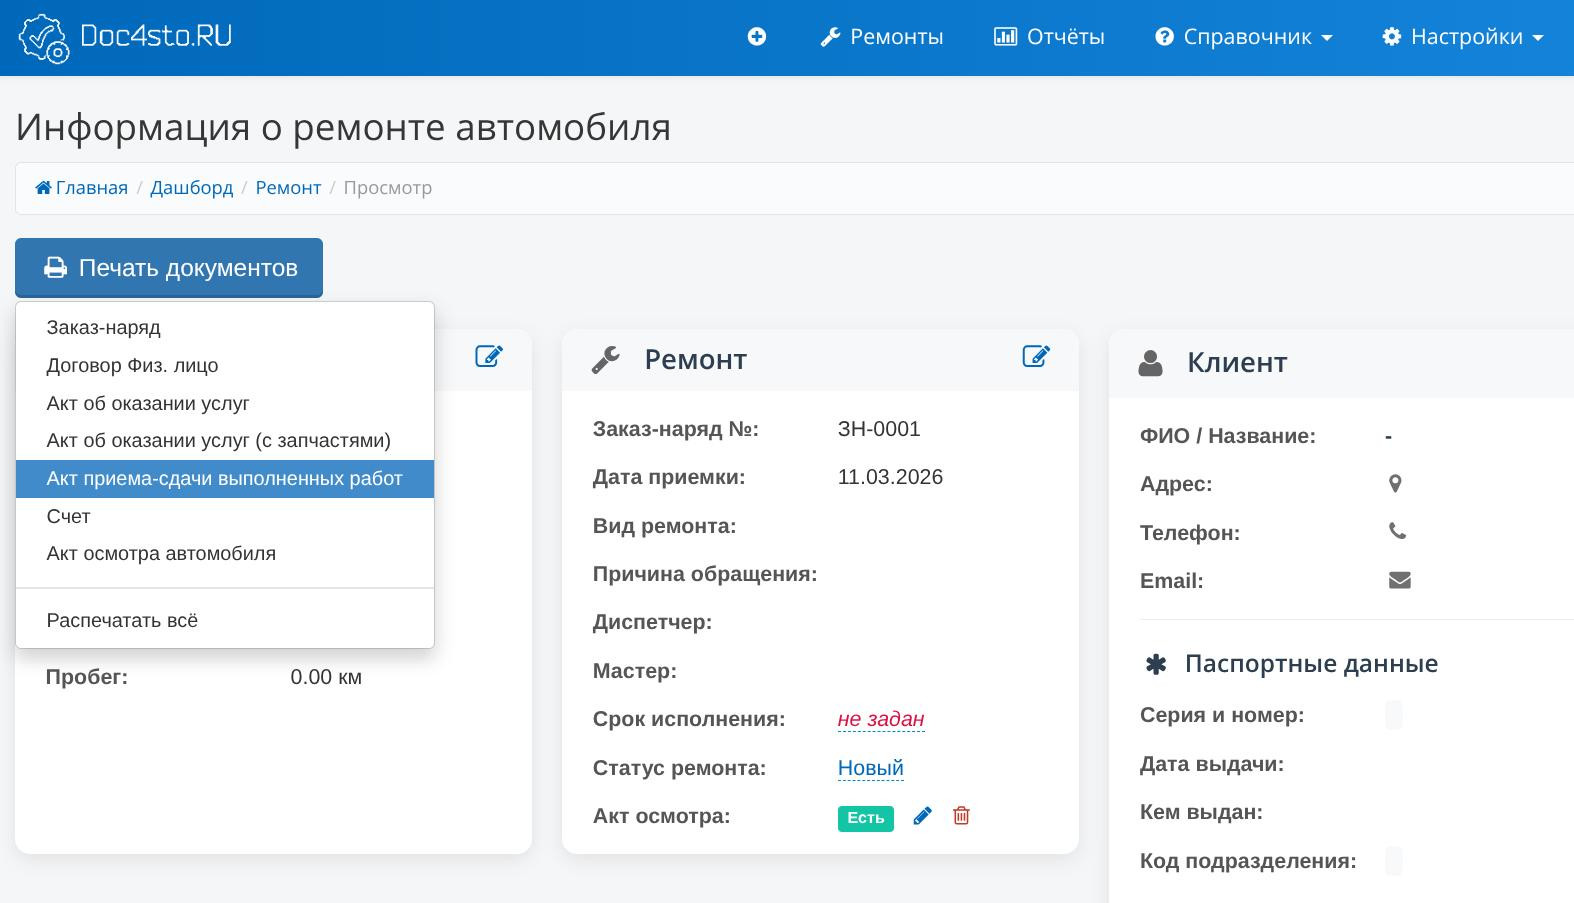Click the Серия и номер value field
The height and width of the screenshot is (903, 1574).
click(1394, 715)
